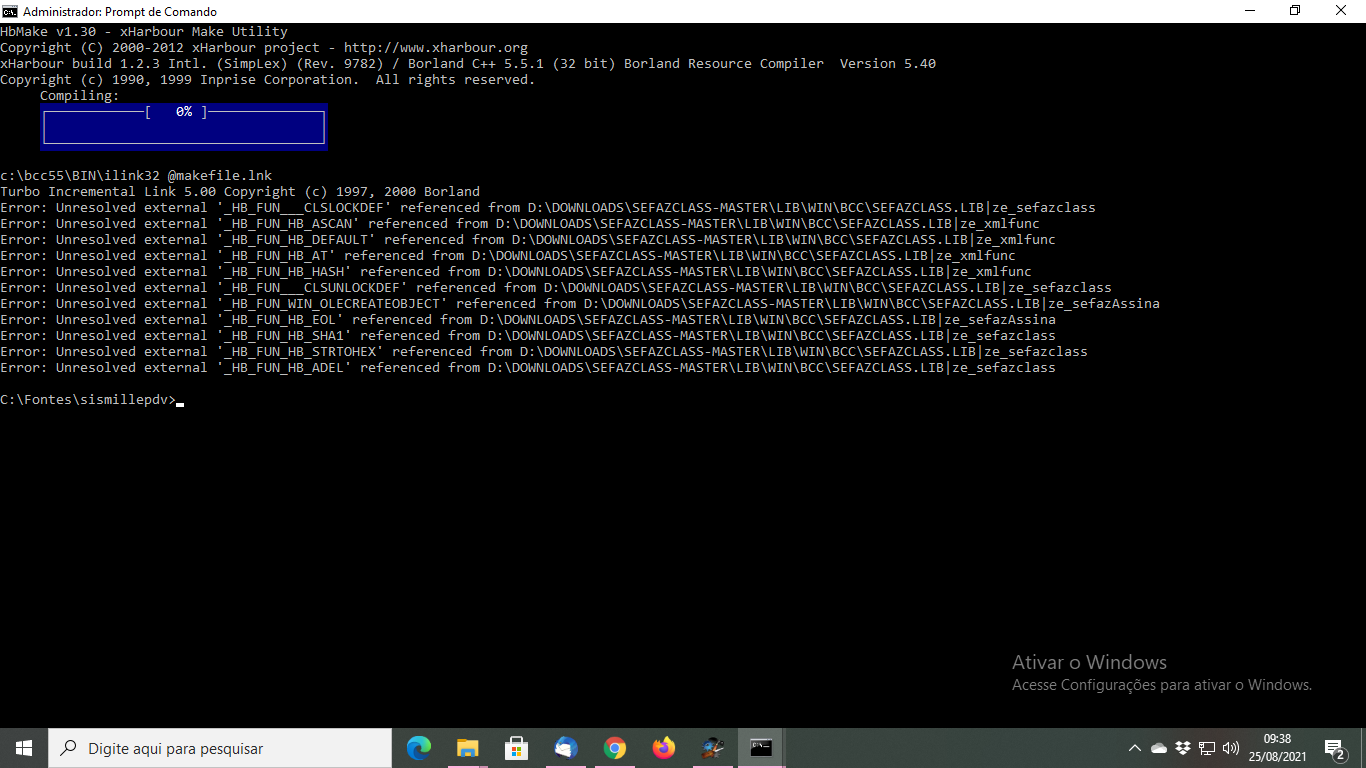Click the '_HB_FUN___CLSUNLOCKDEF' error line
1366x768 pixels.
pyautogui.click(x=556, y=288)
